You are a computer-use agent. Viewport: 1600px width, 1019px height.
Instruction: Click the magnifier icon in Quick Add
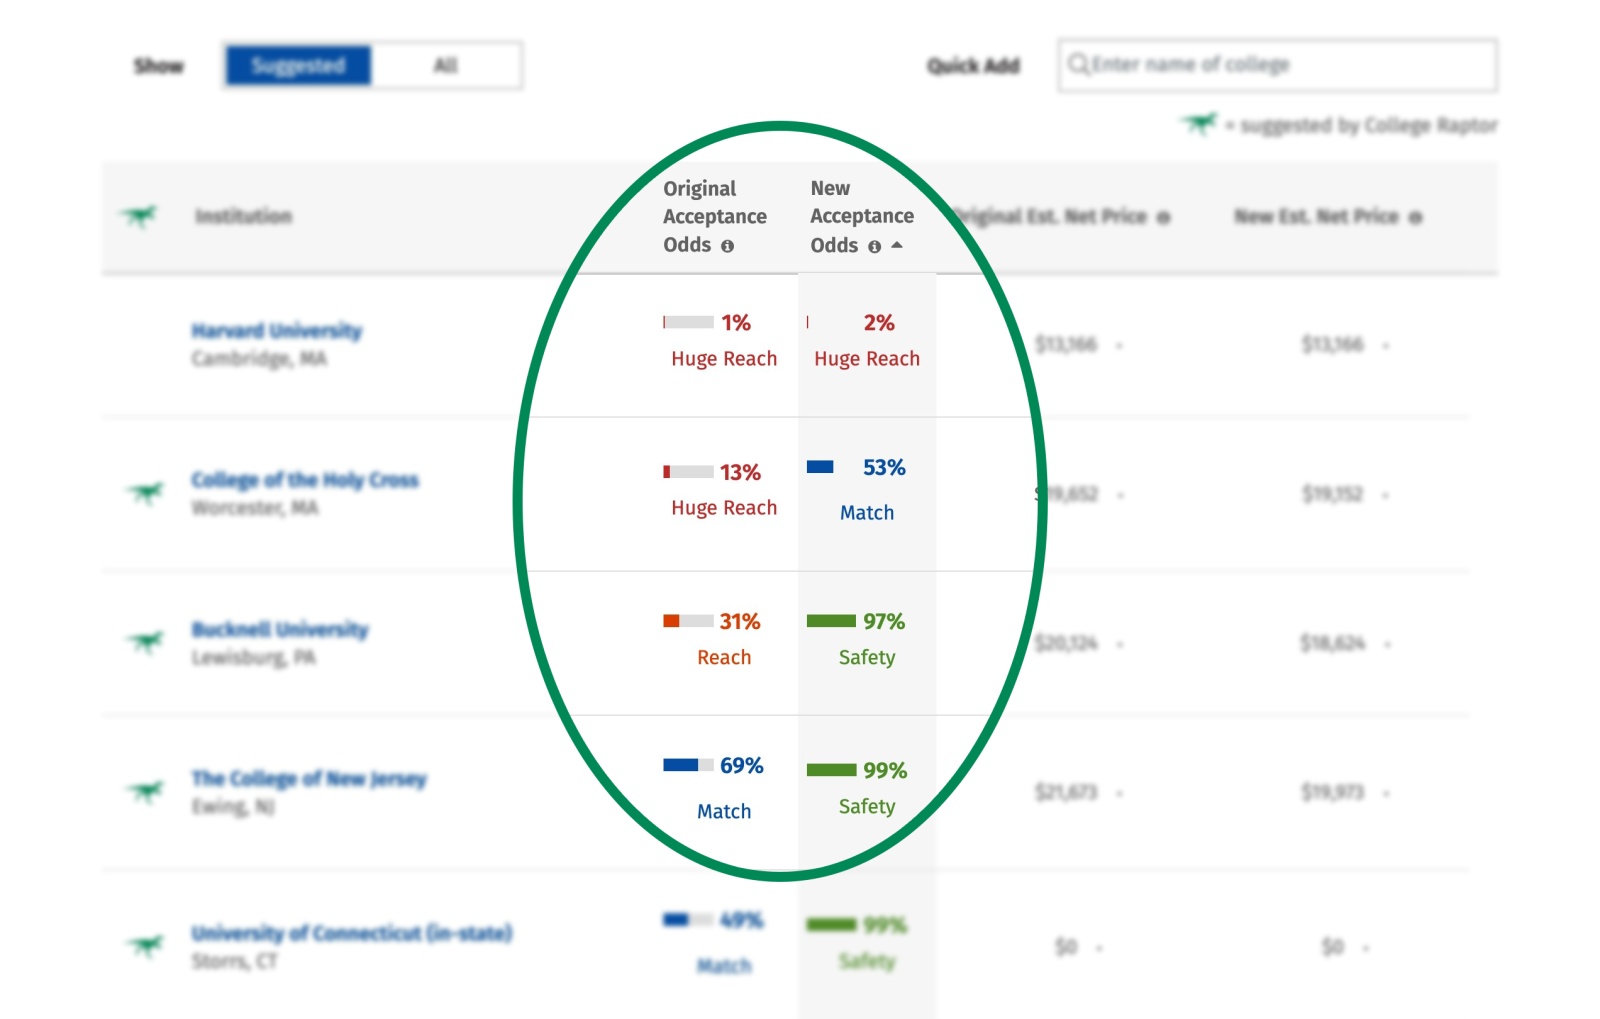(1078, 65)
